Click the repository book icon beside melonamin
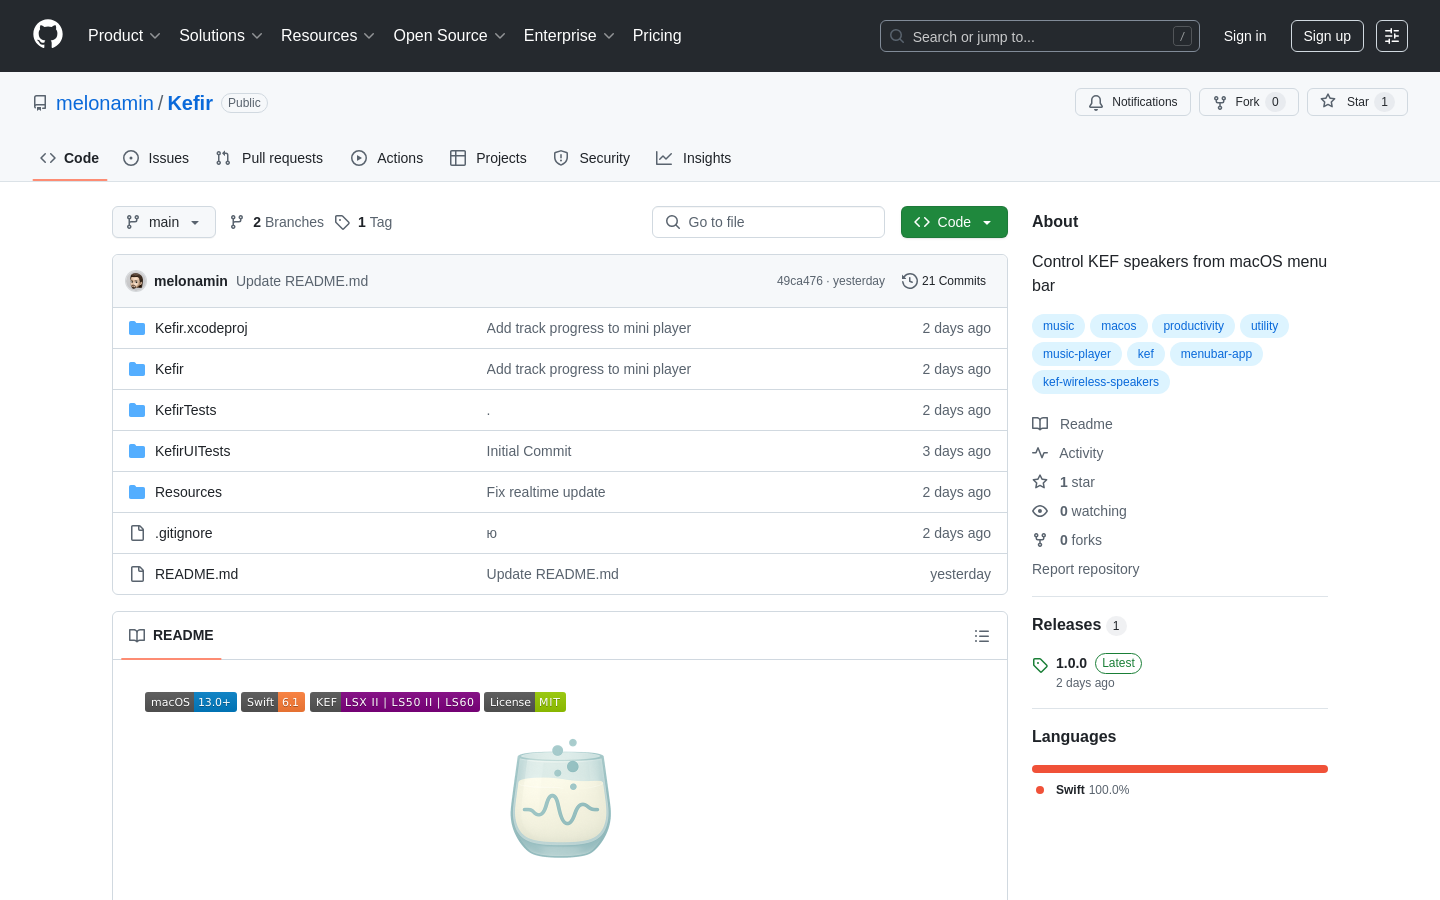The height and width of the screenshot is (900, 1440). click(x=40, y=103)
